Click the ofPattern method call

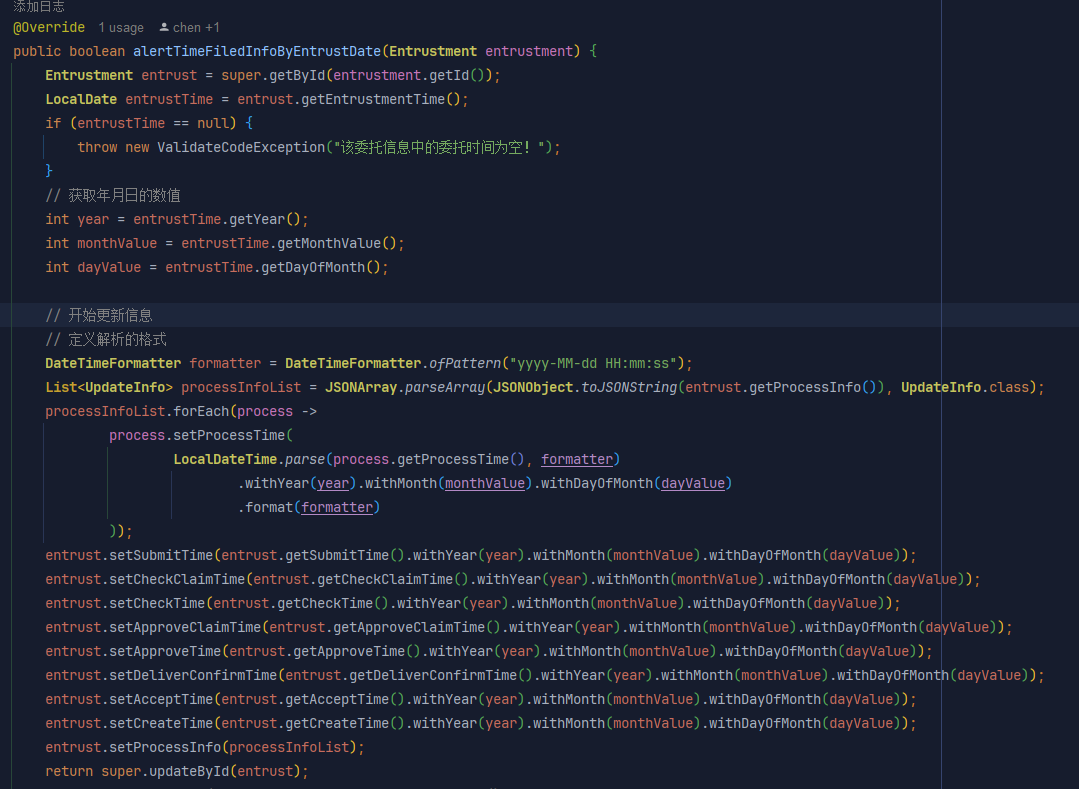point(465,363)
